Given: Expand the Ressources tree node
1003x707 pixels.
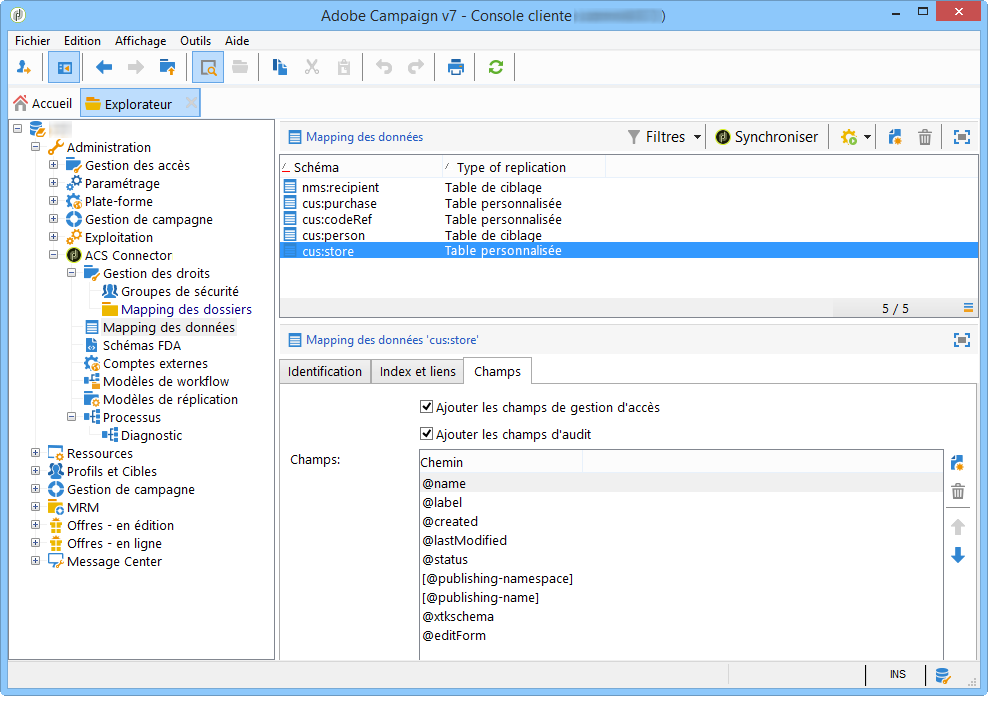Looking at the screenshot, I should point(35,453).
